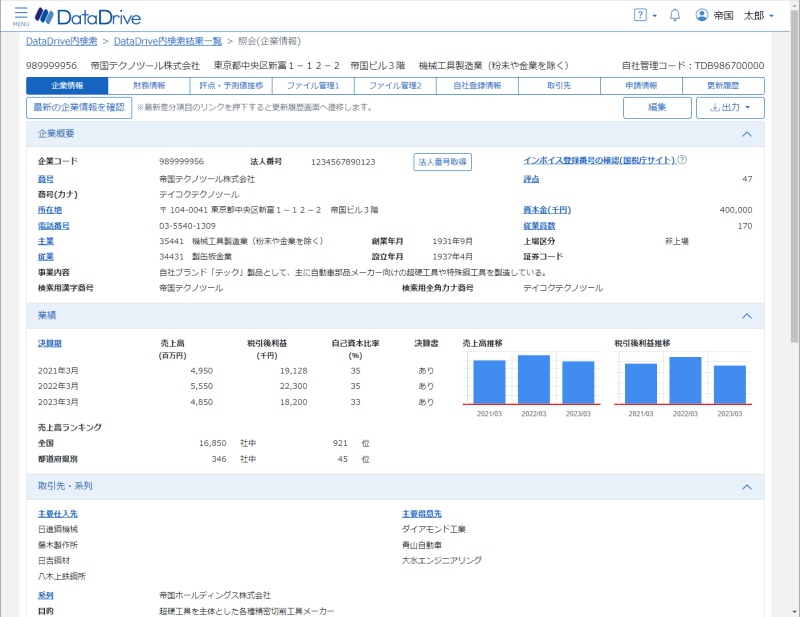The height and width of the screenshot is (617, 800).
Task: Click the 決算期 link
Action: pos(49,343)
